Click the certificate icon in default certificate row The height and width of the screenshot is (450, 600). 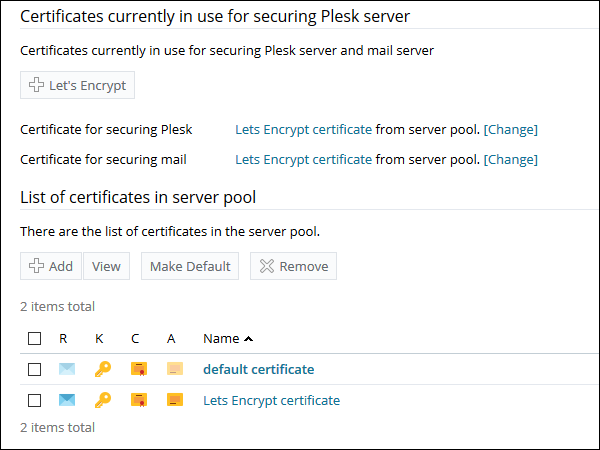[x=139, y=369]
